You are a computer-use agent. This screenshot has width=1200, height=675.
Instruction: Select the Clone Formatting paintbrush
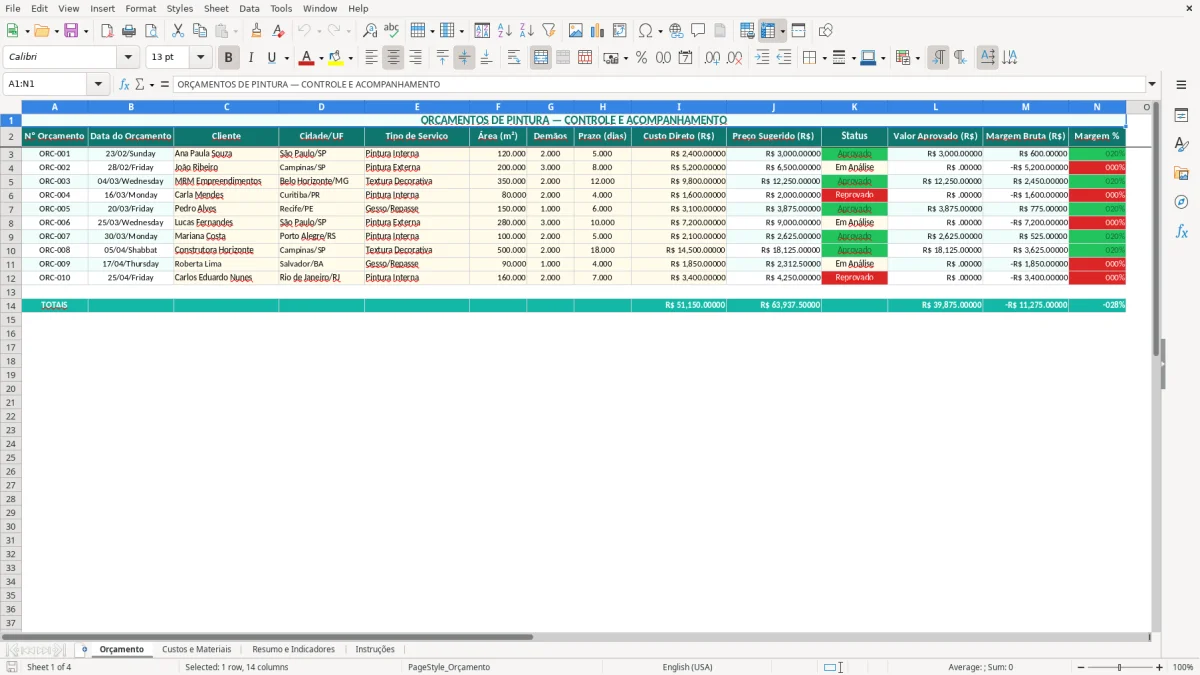256,31
